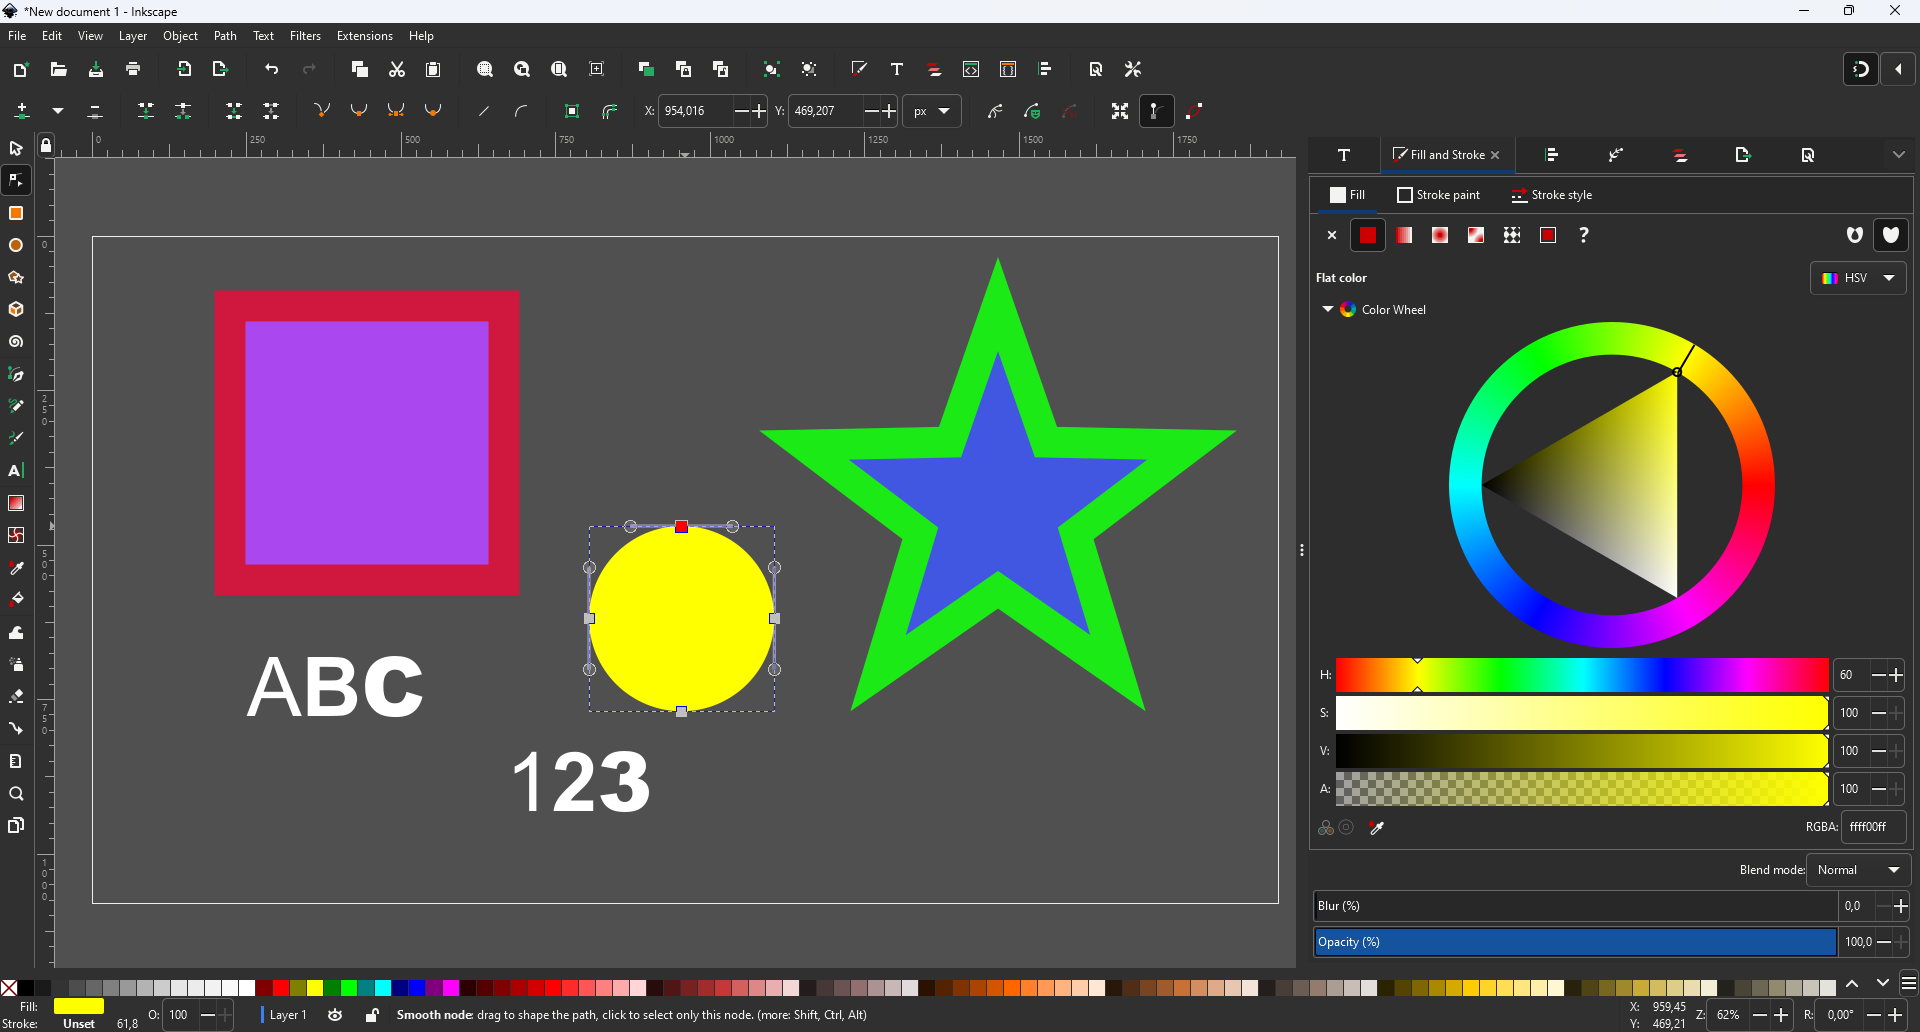Open the File menu
Viewport: 1920px width, 1032px height.
(17, 36)
